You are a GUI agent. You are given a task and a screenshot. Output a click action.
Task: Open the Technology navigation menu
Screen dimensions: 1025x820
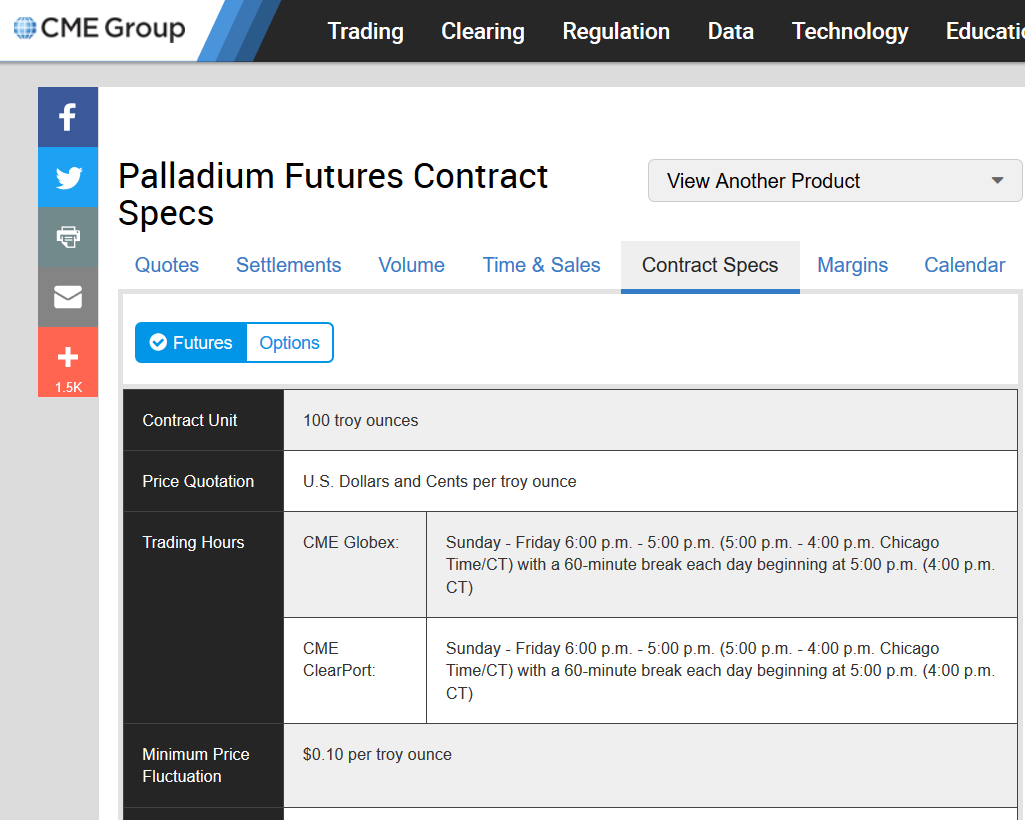coord(850,31)
